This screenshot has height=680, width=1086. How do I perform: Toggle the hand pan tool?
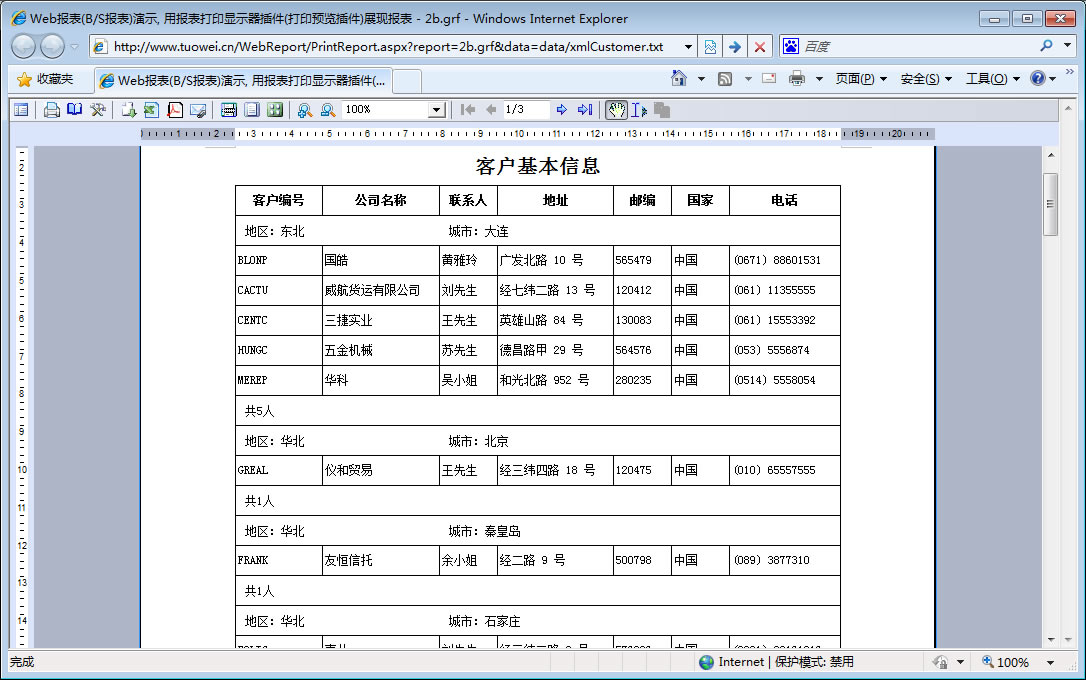[x=616, y=110]
